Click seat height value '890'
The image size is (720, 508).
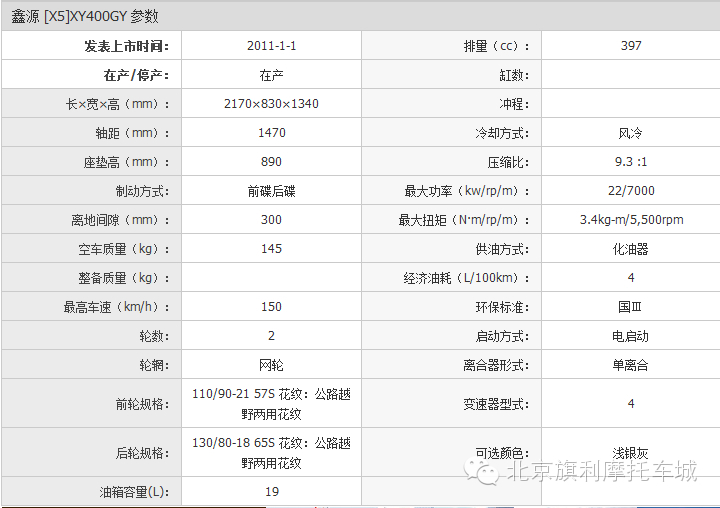(271, 162)
